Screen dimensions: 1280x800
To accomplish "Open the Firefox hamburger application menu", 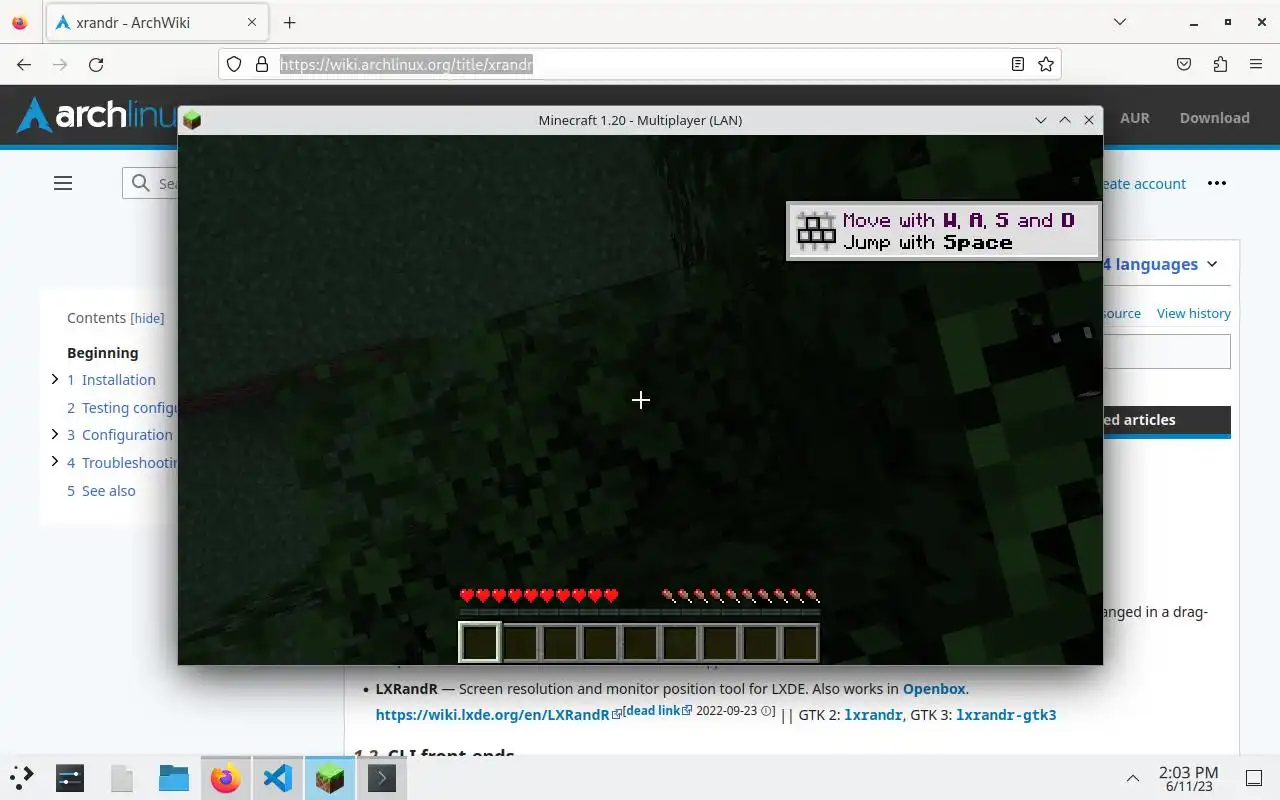I will pyautogui.click(x=1256, y=64).
